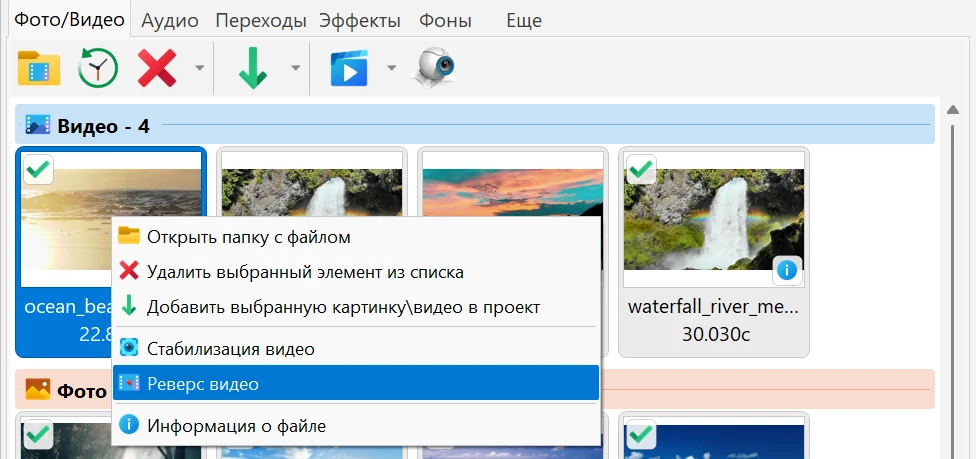Toggle checkmark on ocean_bea video thumbnail

(x=39, y=169)
